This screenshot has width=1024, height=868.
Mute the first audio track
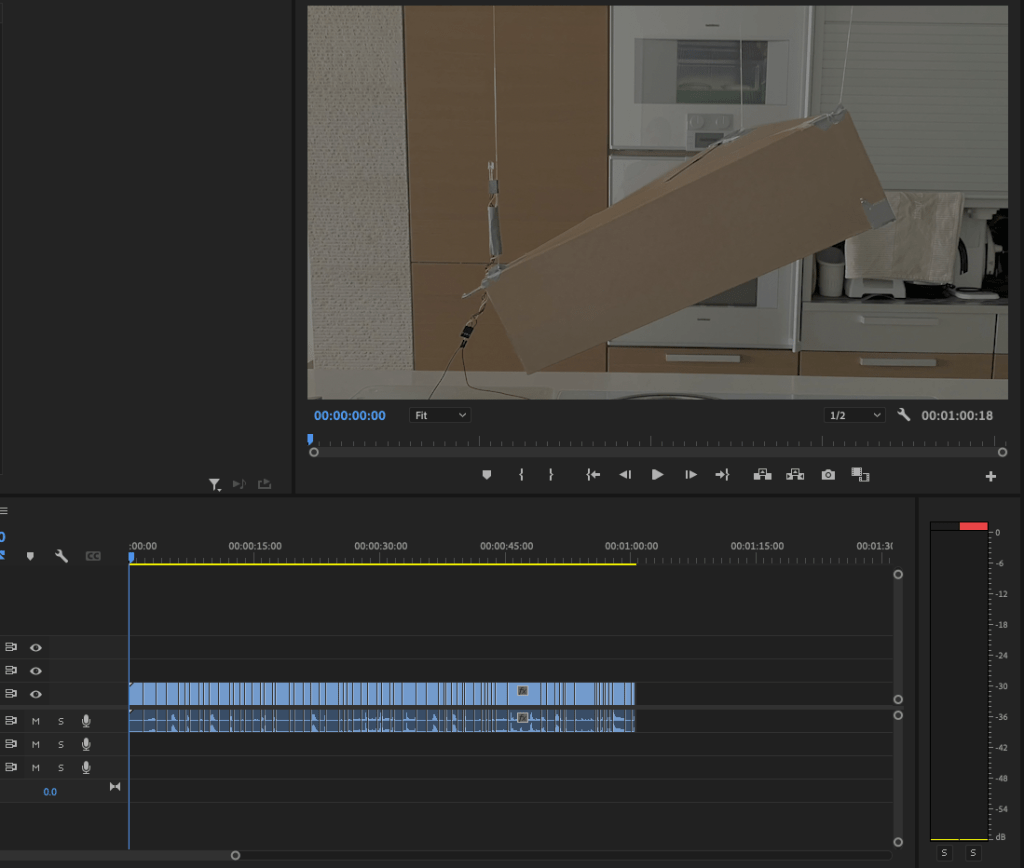[x=36, y=721]
